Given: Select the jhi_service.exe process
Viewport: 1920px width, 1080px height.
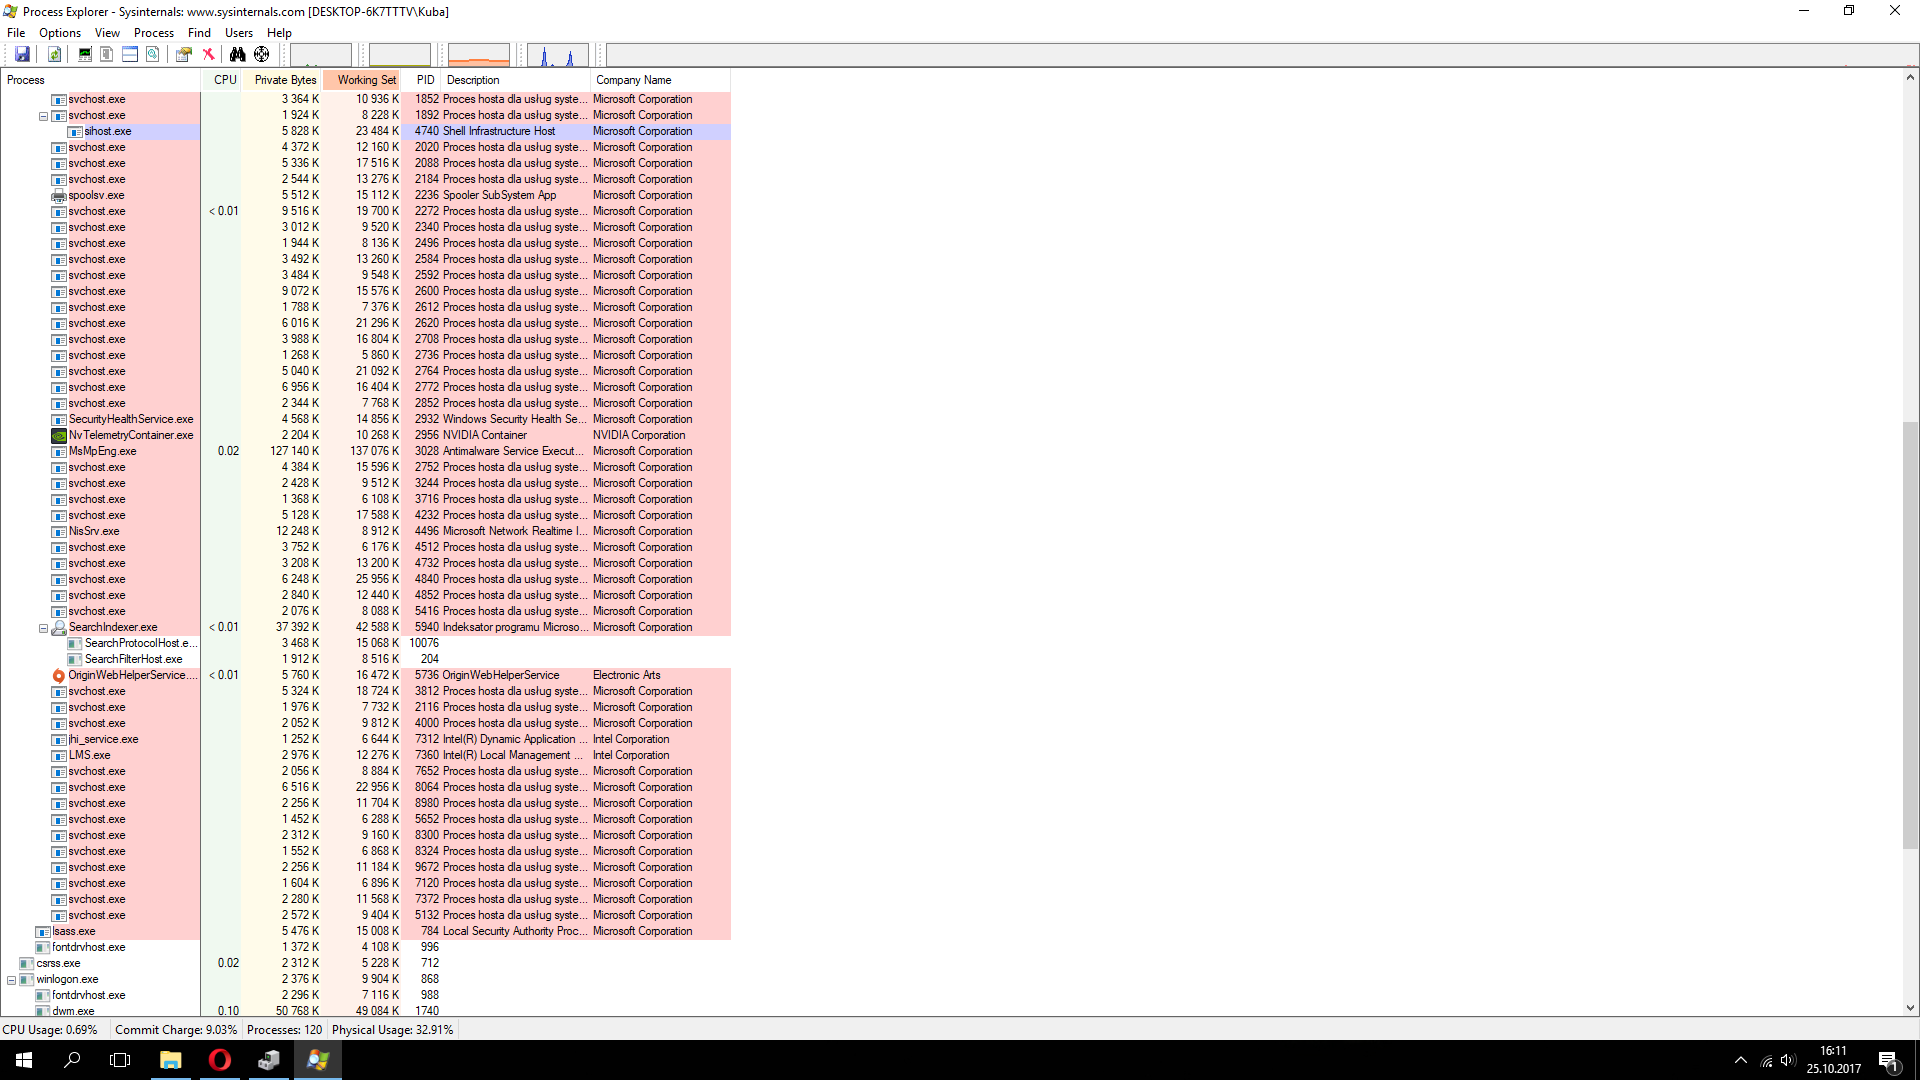Looking at the screenshot, I should (366, 739).
